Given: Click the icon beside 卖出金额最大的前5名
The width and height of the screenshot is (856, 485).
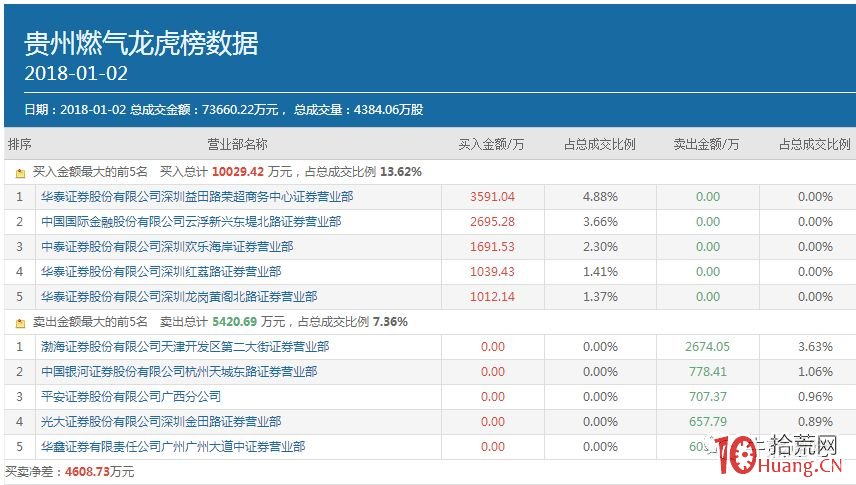Looking at the screenshot, I should coord(20,323).
